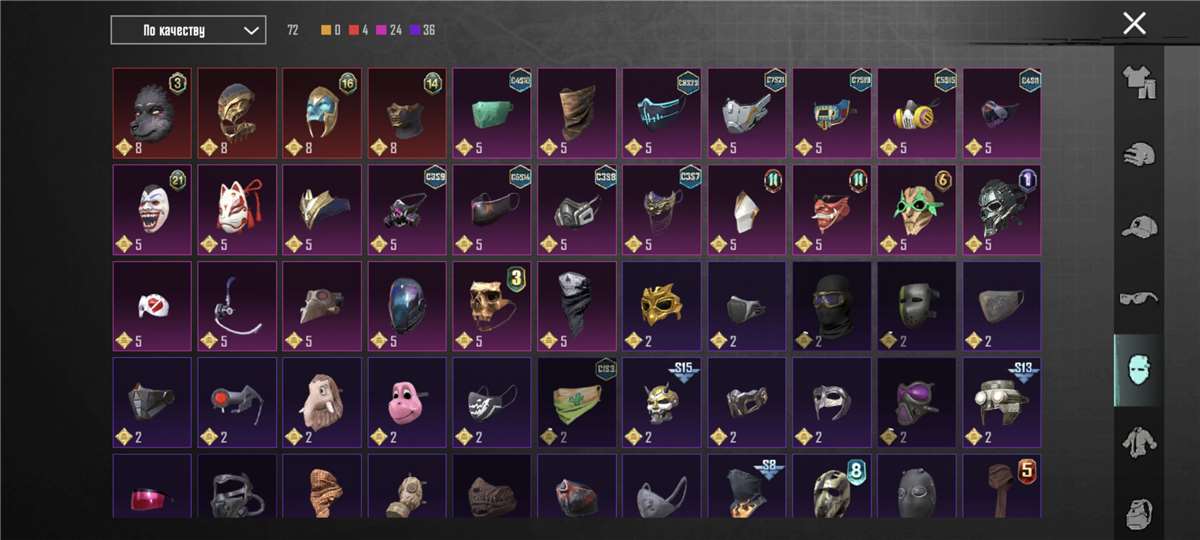1200x540 pixels.
Task: Switch to the cap headwear category
Action: pos(1138,226)
